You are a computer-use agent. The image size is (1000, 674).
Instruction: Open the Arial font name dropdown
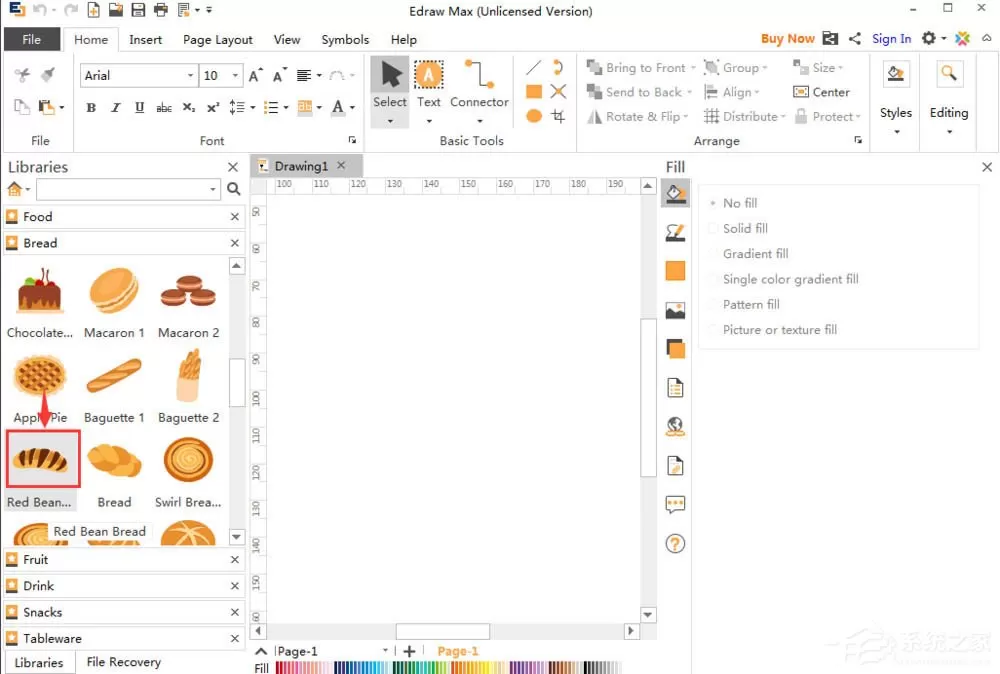point(138,75)
